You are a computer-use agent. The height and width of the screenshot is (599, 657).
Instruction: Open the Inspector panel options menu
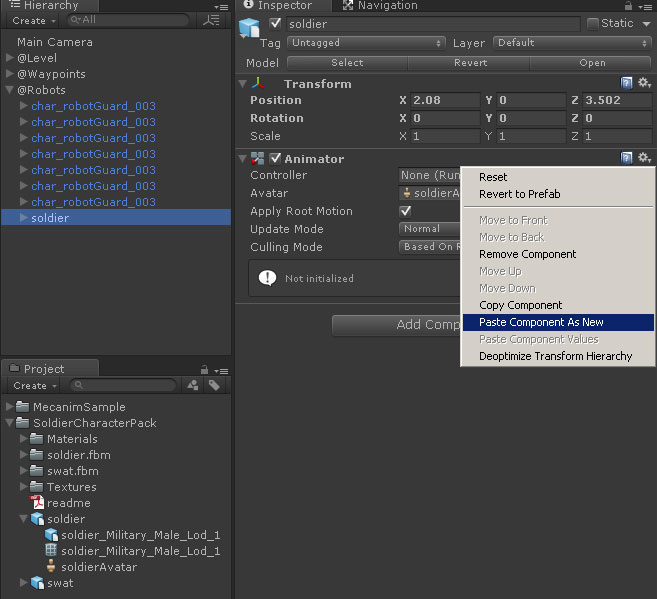coord(644,7)
